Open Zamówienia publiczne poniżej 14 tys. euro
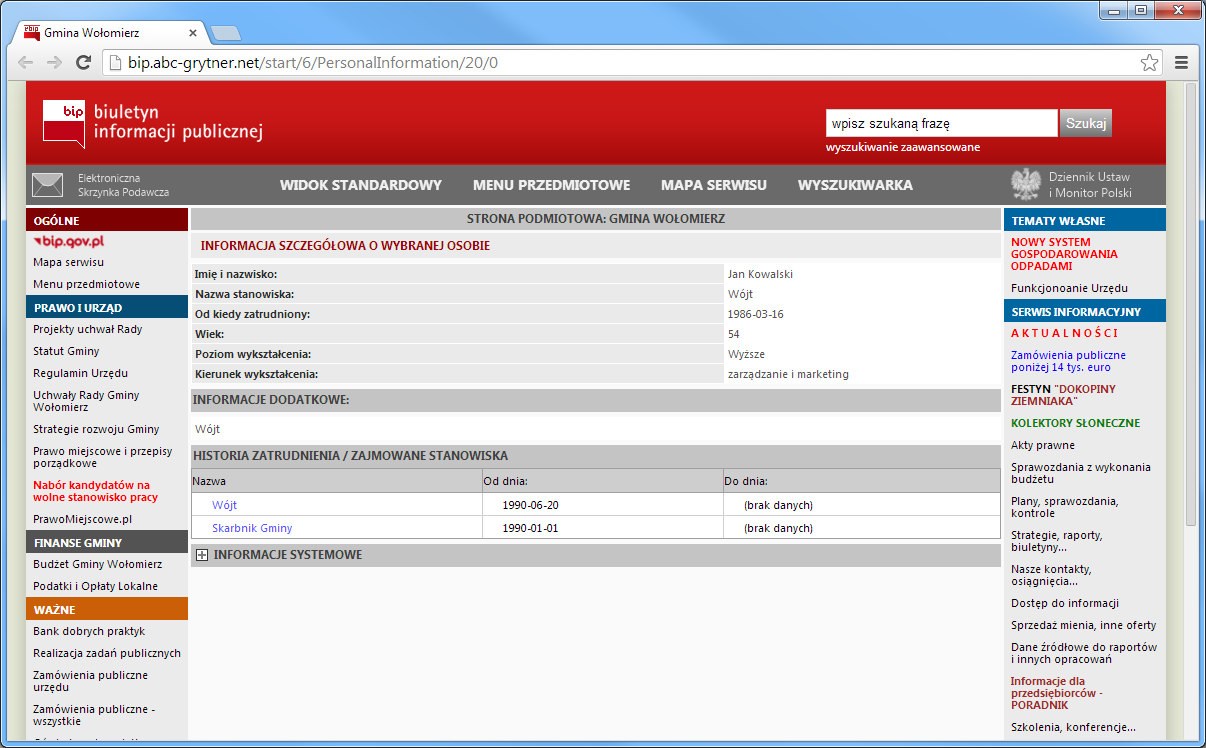 click(1068, 361)
